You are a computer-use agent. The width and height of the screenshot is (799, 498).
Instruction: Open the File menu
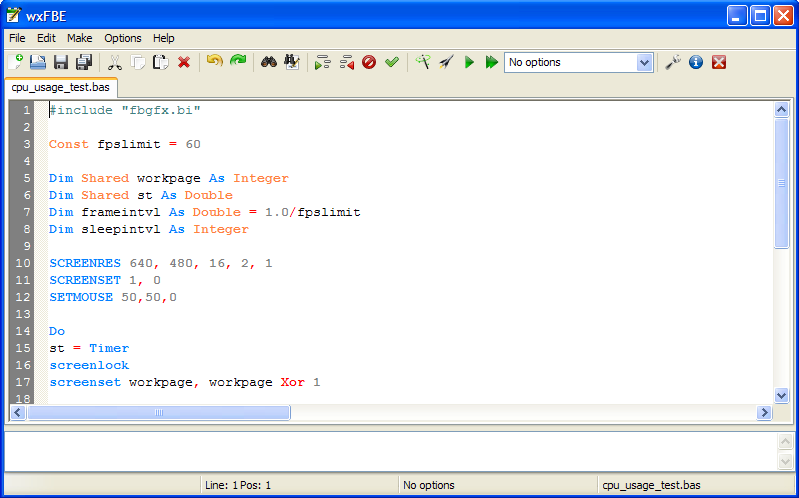click(x=18, y=38)
